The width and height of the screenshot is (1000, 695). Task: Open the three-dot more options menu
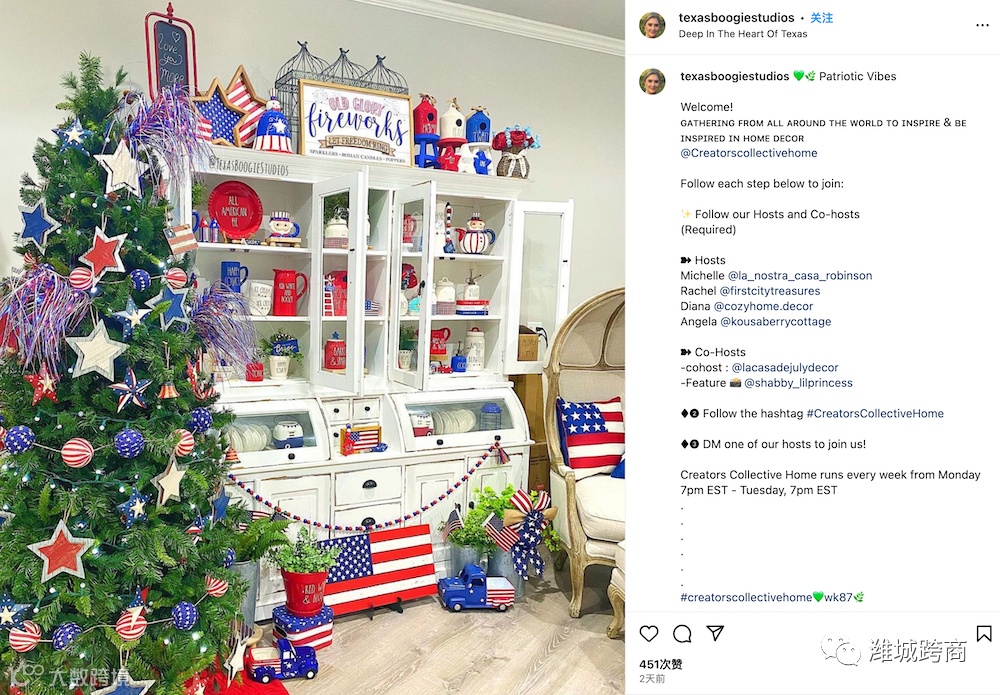click(x=982, y=25)
